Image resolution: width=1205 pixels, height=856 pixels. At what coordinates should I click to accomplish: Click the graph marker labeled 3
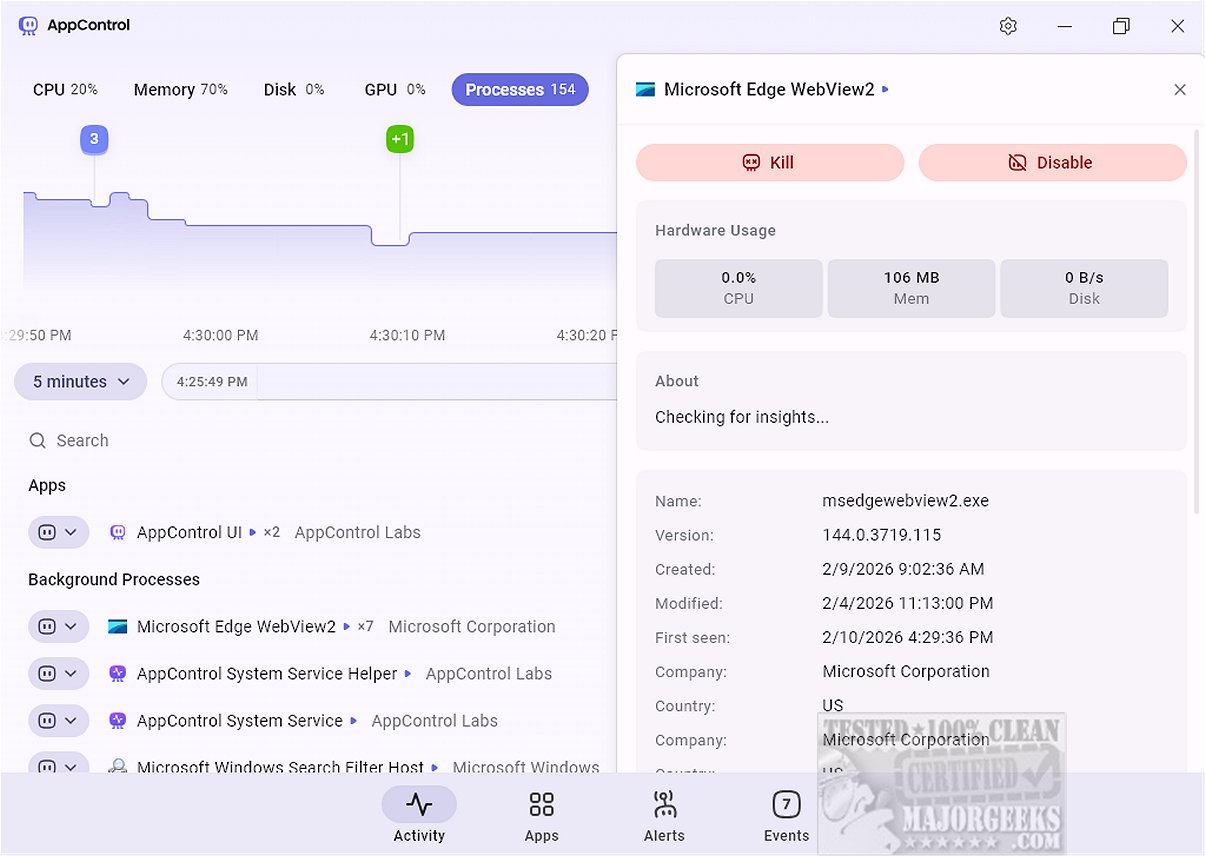tap(94, 139)
